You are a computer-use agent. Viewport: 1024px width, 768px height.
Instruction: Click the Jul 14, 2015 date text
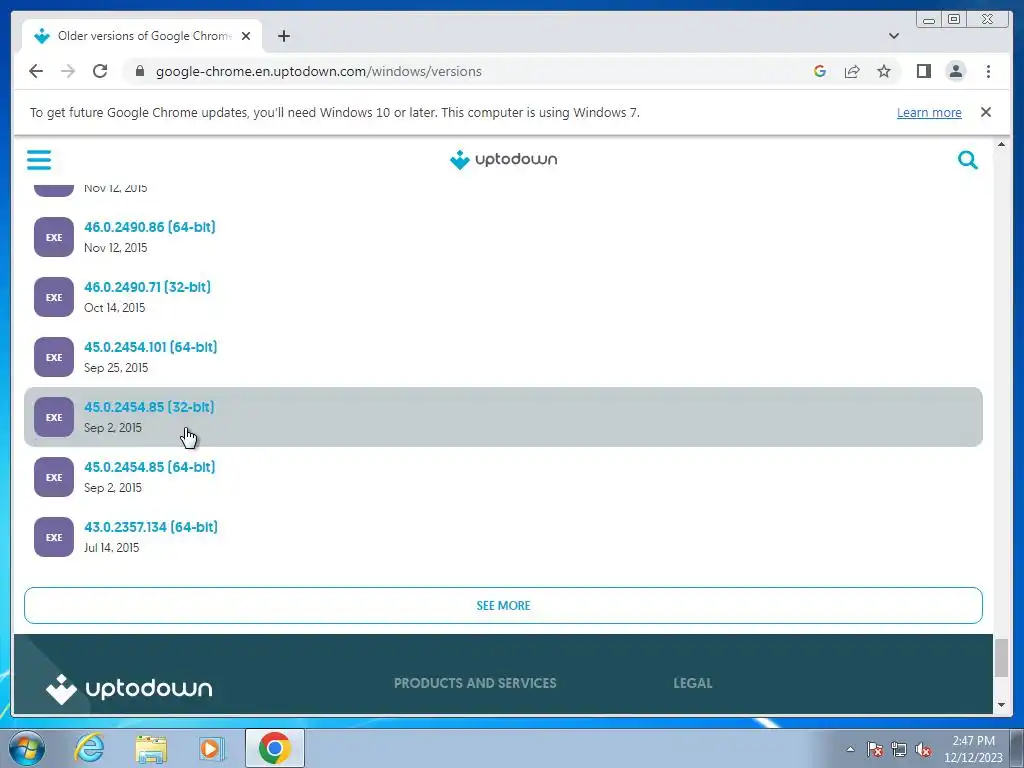(112, 548)
